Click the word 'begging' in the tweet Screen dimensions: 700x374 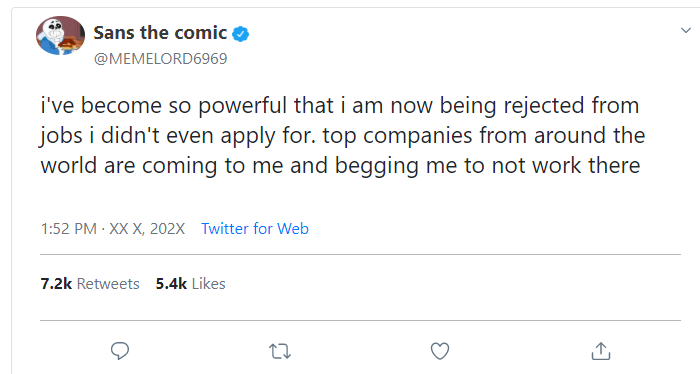click(376, 166)
